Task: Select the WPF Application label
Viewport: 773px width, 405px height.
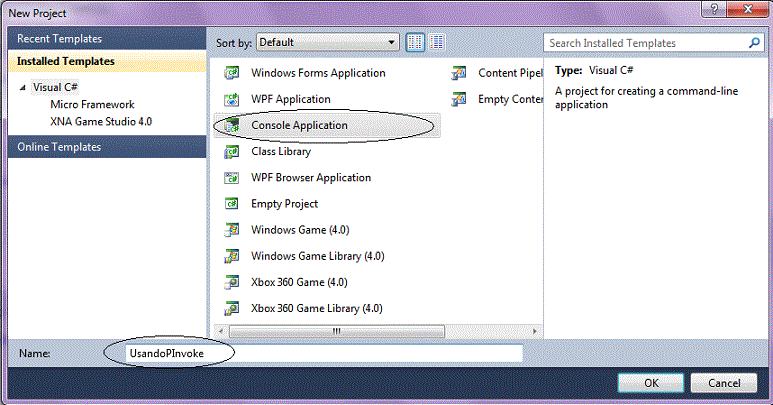Action: (x=290, y=99)
